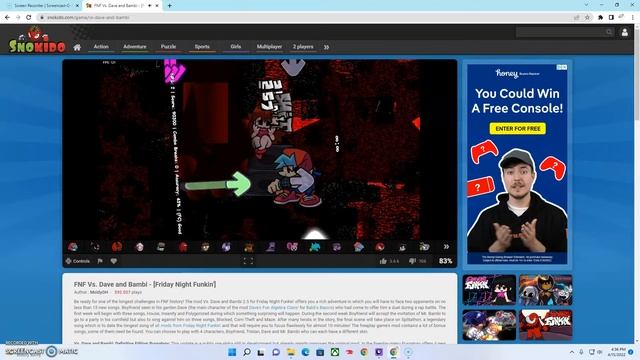Click the Snokido logo

click(x=37, y=40)
